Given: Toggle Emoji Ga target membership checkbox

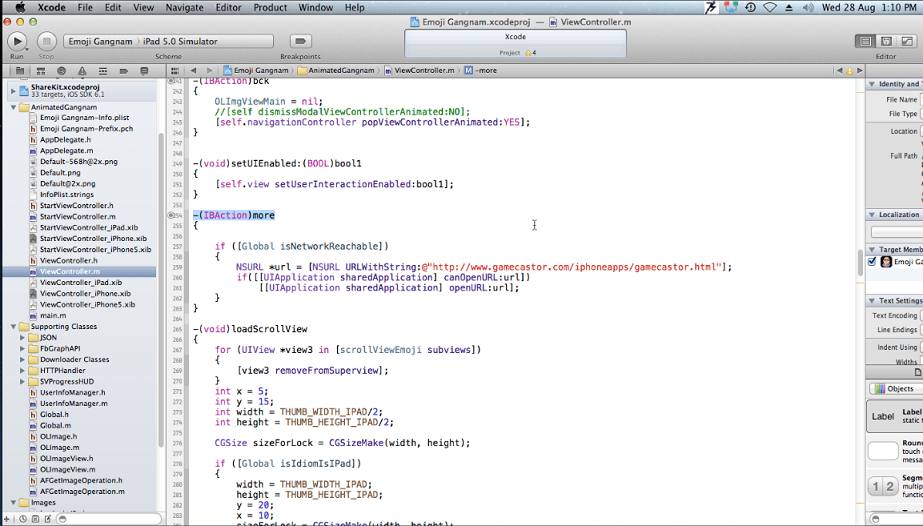Looking at the screenshot, I should pos(872,261).
